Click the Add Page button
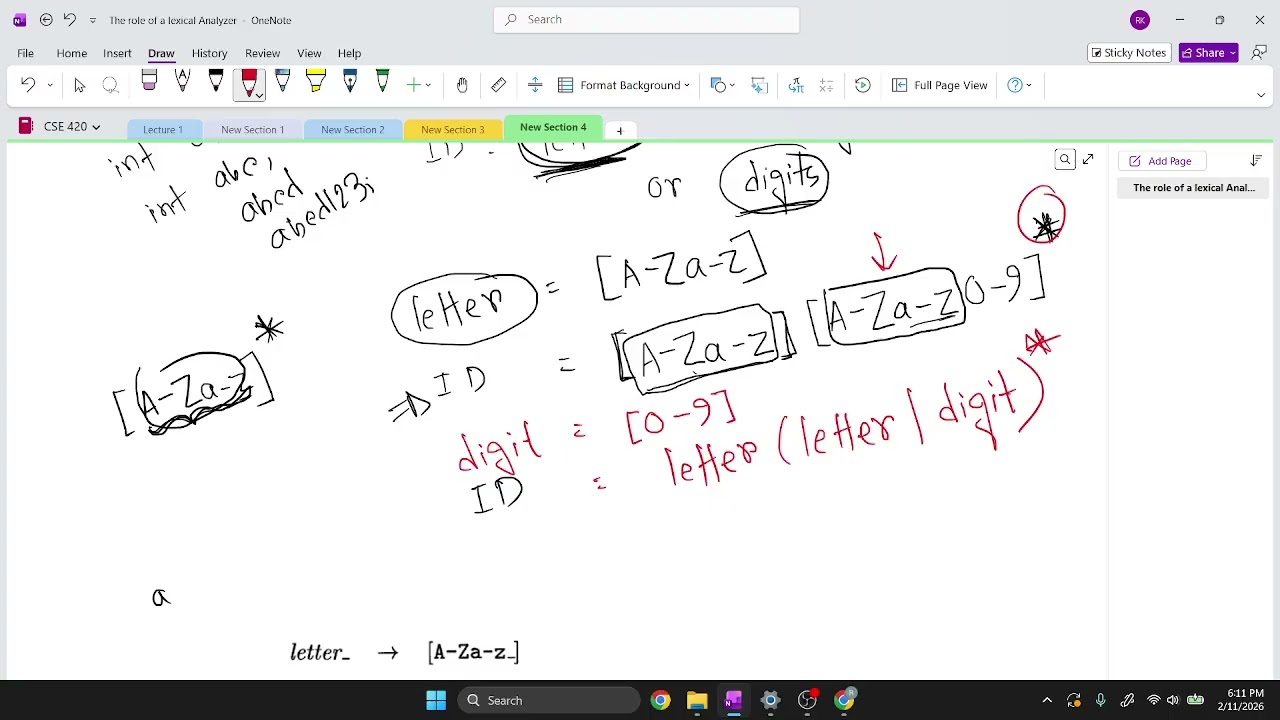1280x720 pixels. (1160, 161)
